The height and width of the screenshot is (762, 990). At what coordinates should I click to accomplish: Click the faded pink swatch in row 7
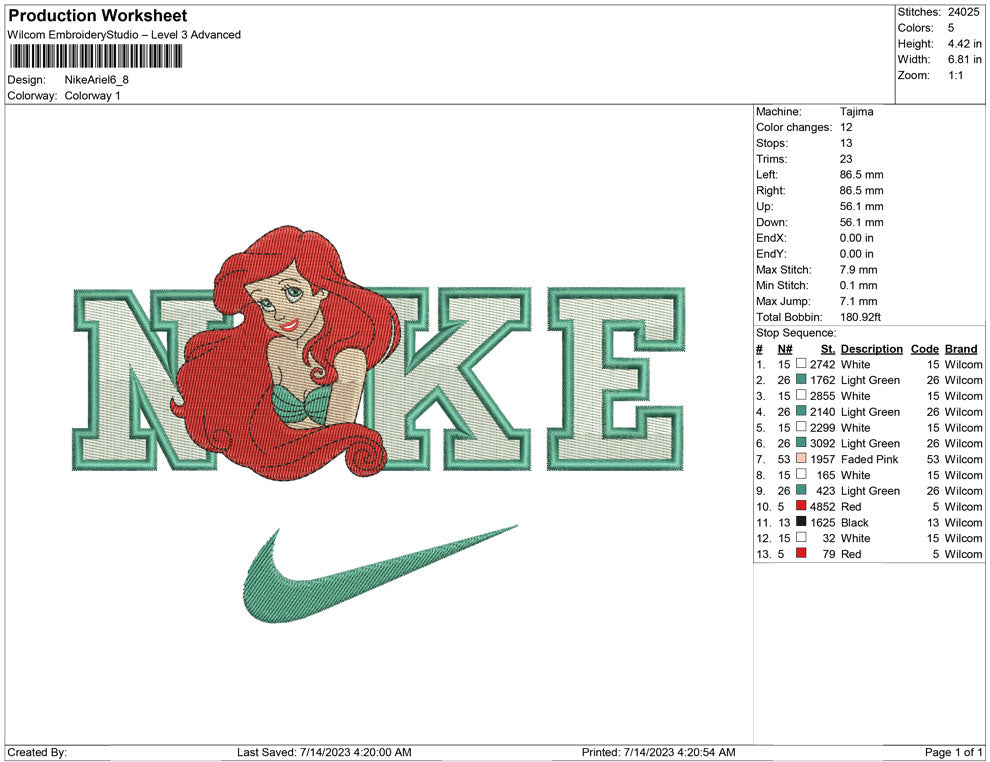[801, 458]
